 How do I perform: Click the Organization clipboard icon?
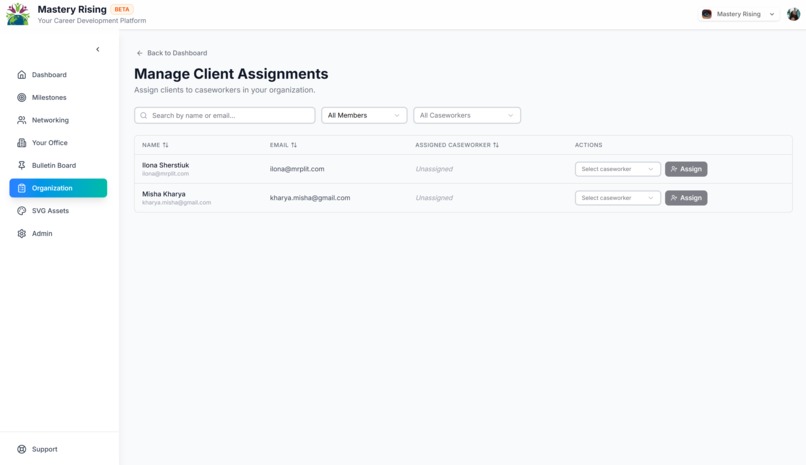pyautogui.click(x=22, y=188)
